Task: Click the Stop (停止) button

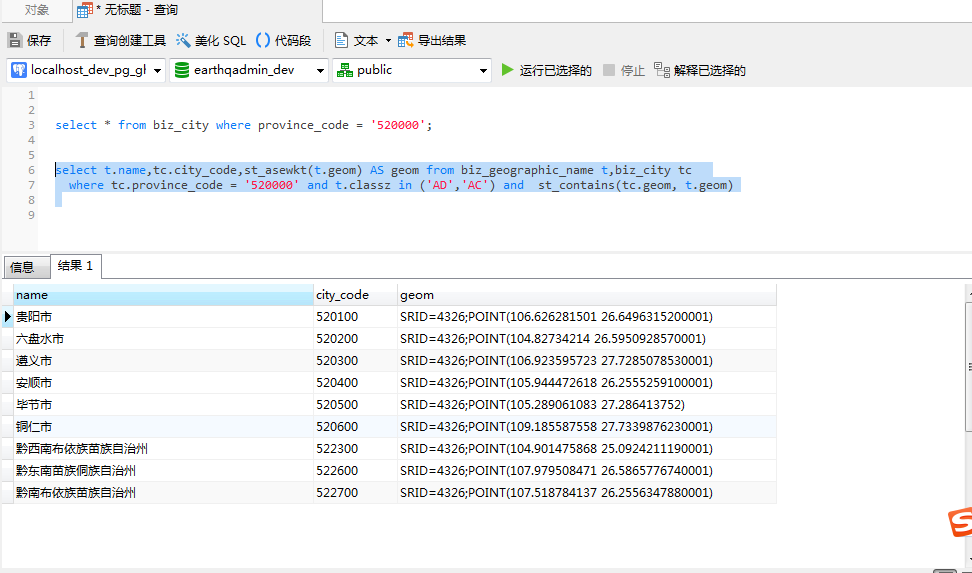Action: pyautogui.click(x=624, y=70)
